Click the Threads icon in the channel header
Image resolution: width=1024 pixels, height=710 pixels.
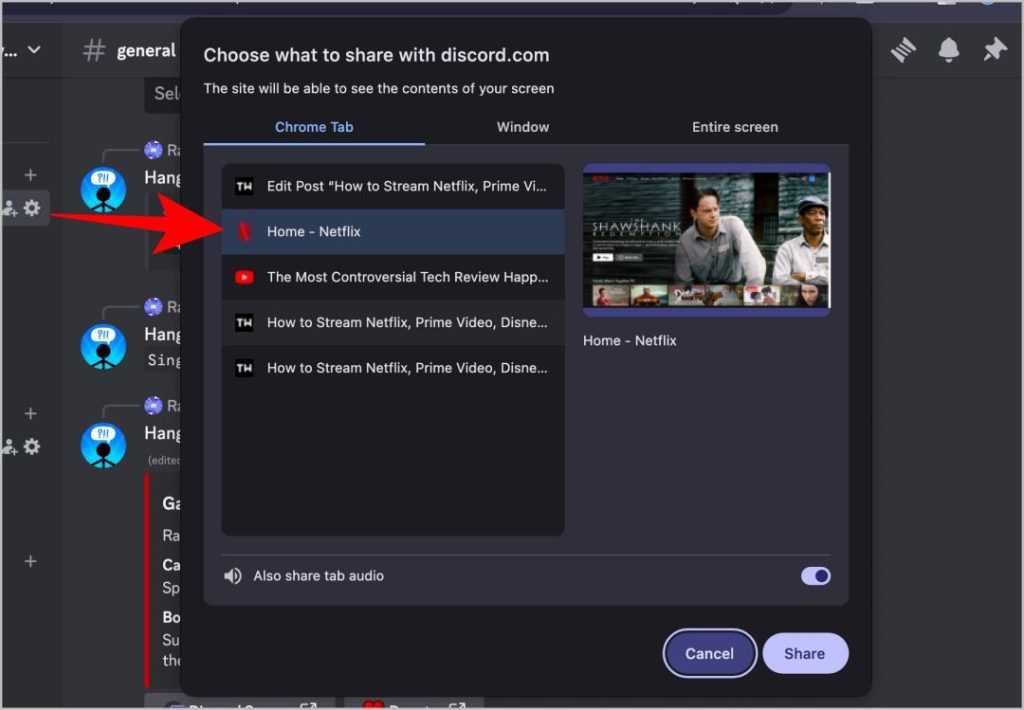903,50
